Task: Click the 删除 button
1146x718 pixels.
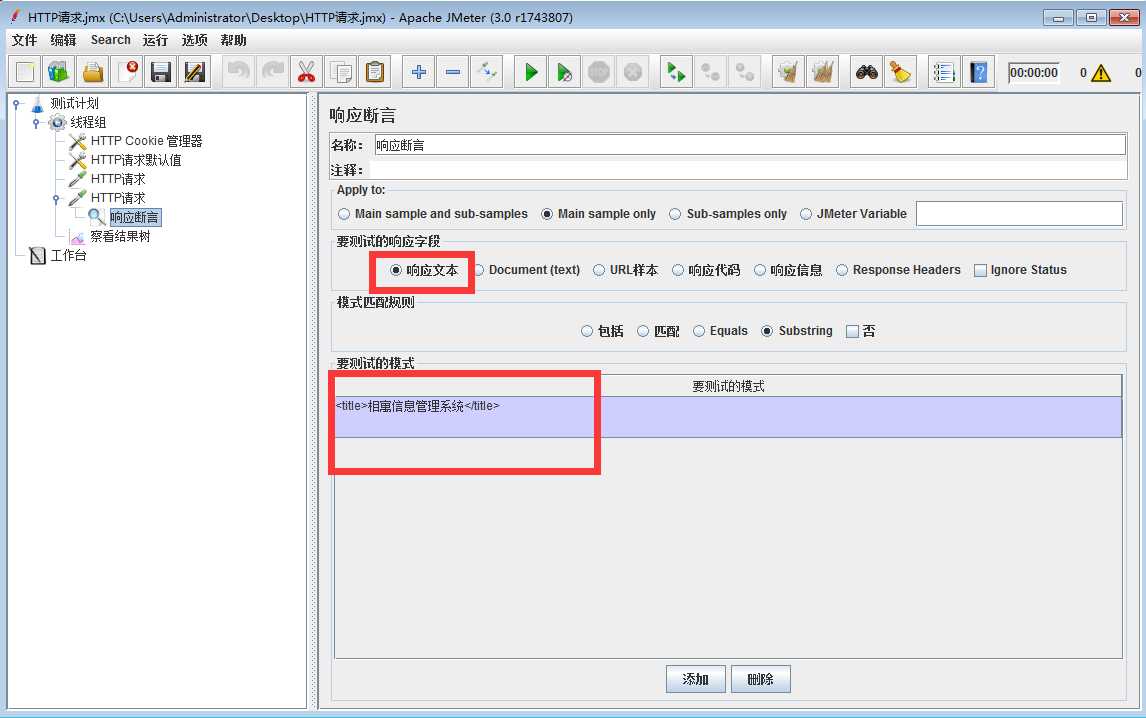Action: [x=761, y=679]
